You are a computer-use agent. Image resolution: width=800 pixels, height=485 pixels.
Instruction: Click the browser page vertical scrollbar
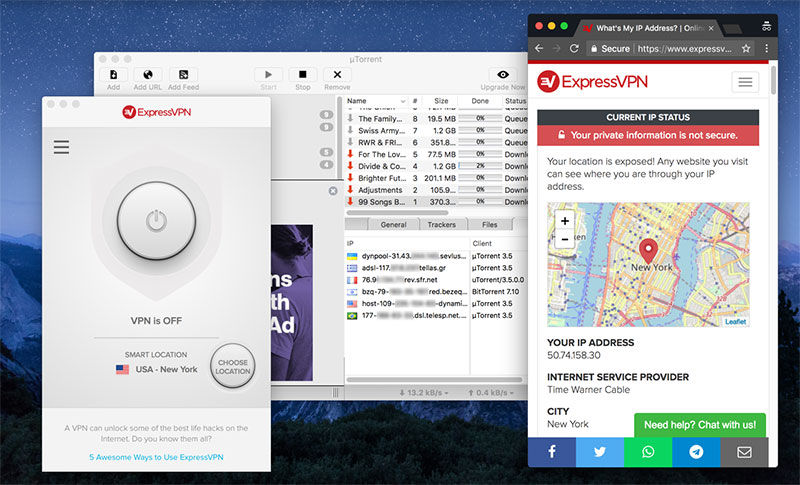[773, 79]
